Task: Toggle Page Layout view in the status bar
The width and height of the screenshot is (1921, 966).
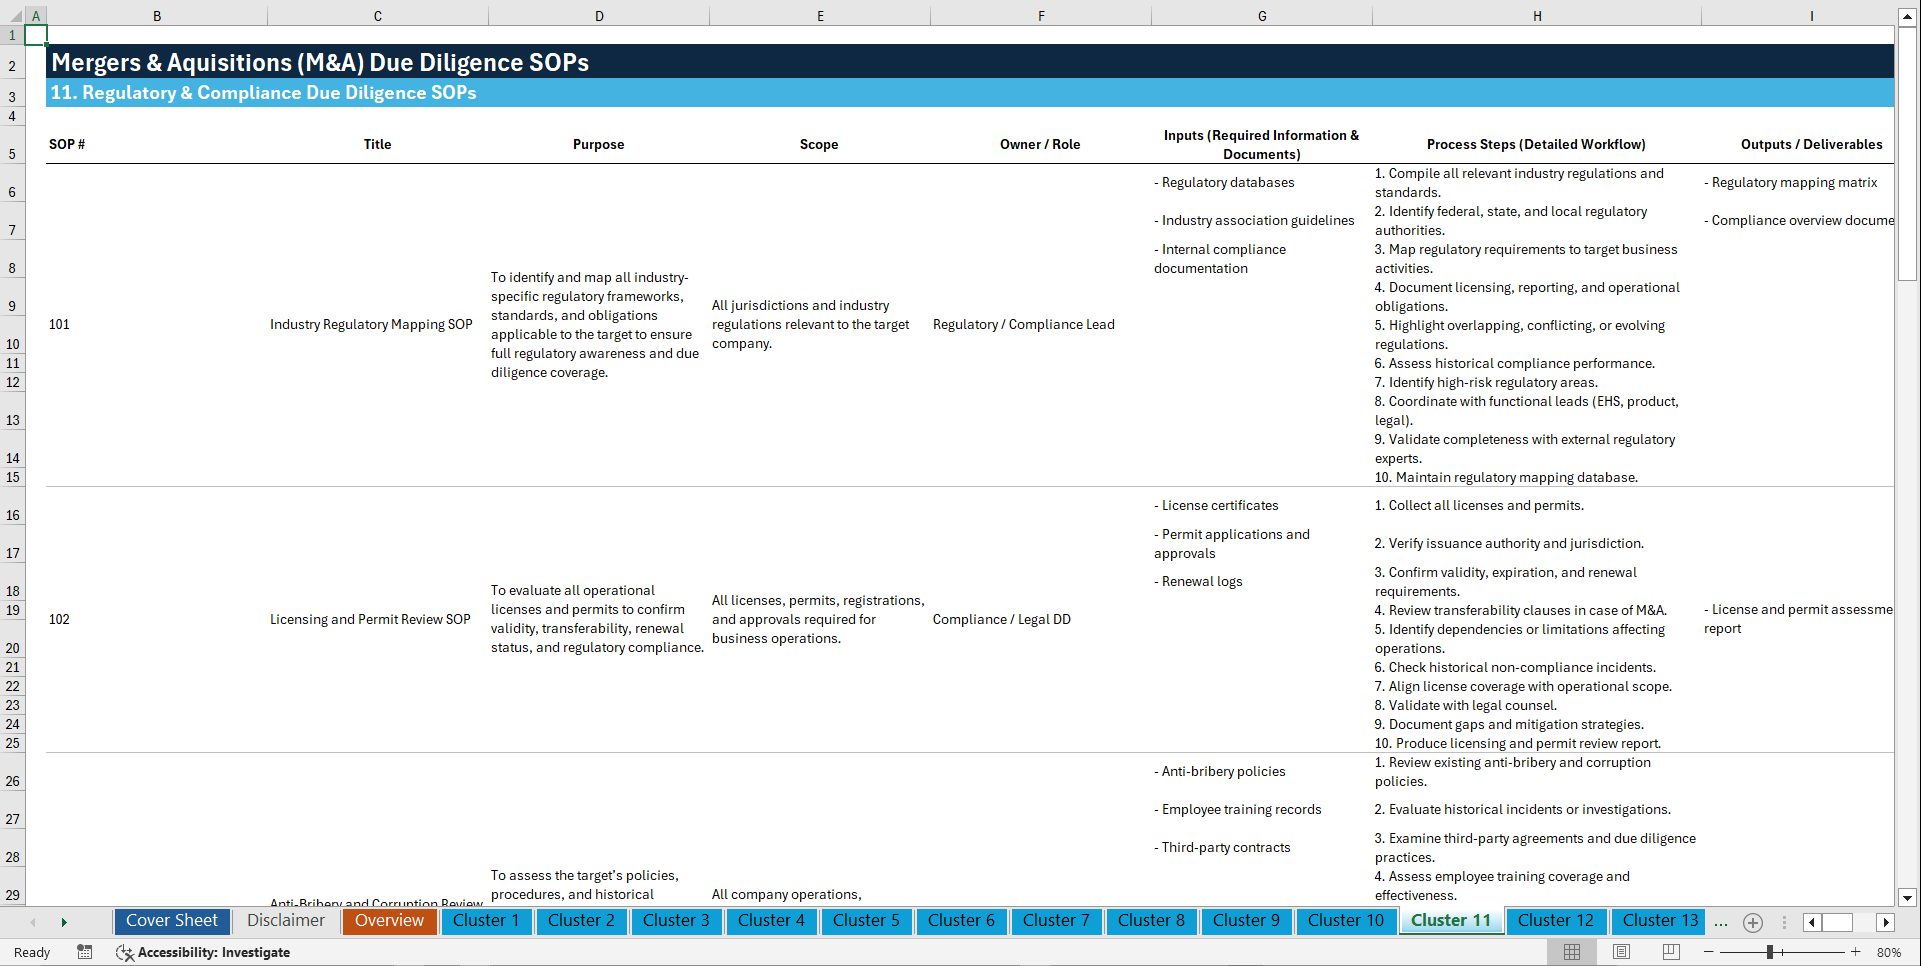Action: pos(1620,952)
